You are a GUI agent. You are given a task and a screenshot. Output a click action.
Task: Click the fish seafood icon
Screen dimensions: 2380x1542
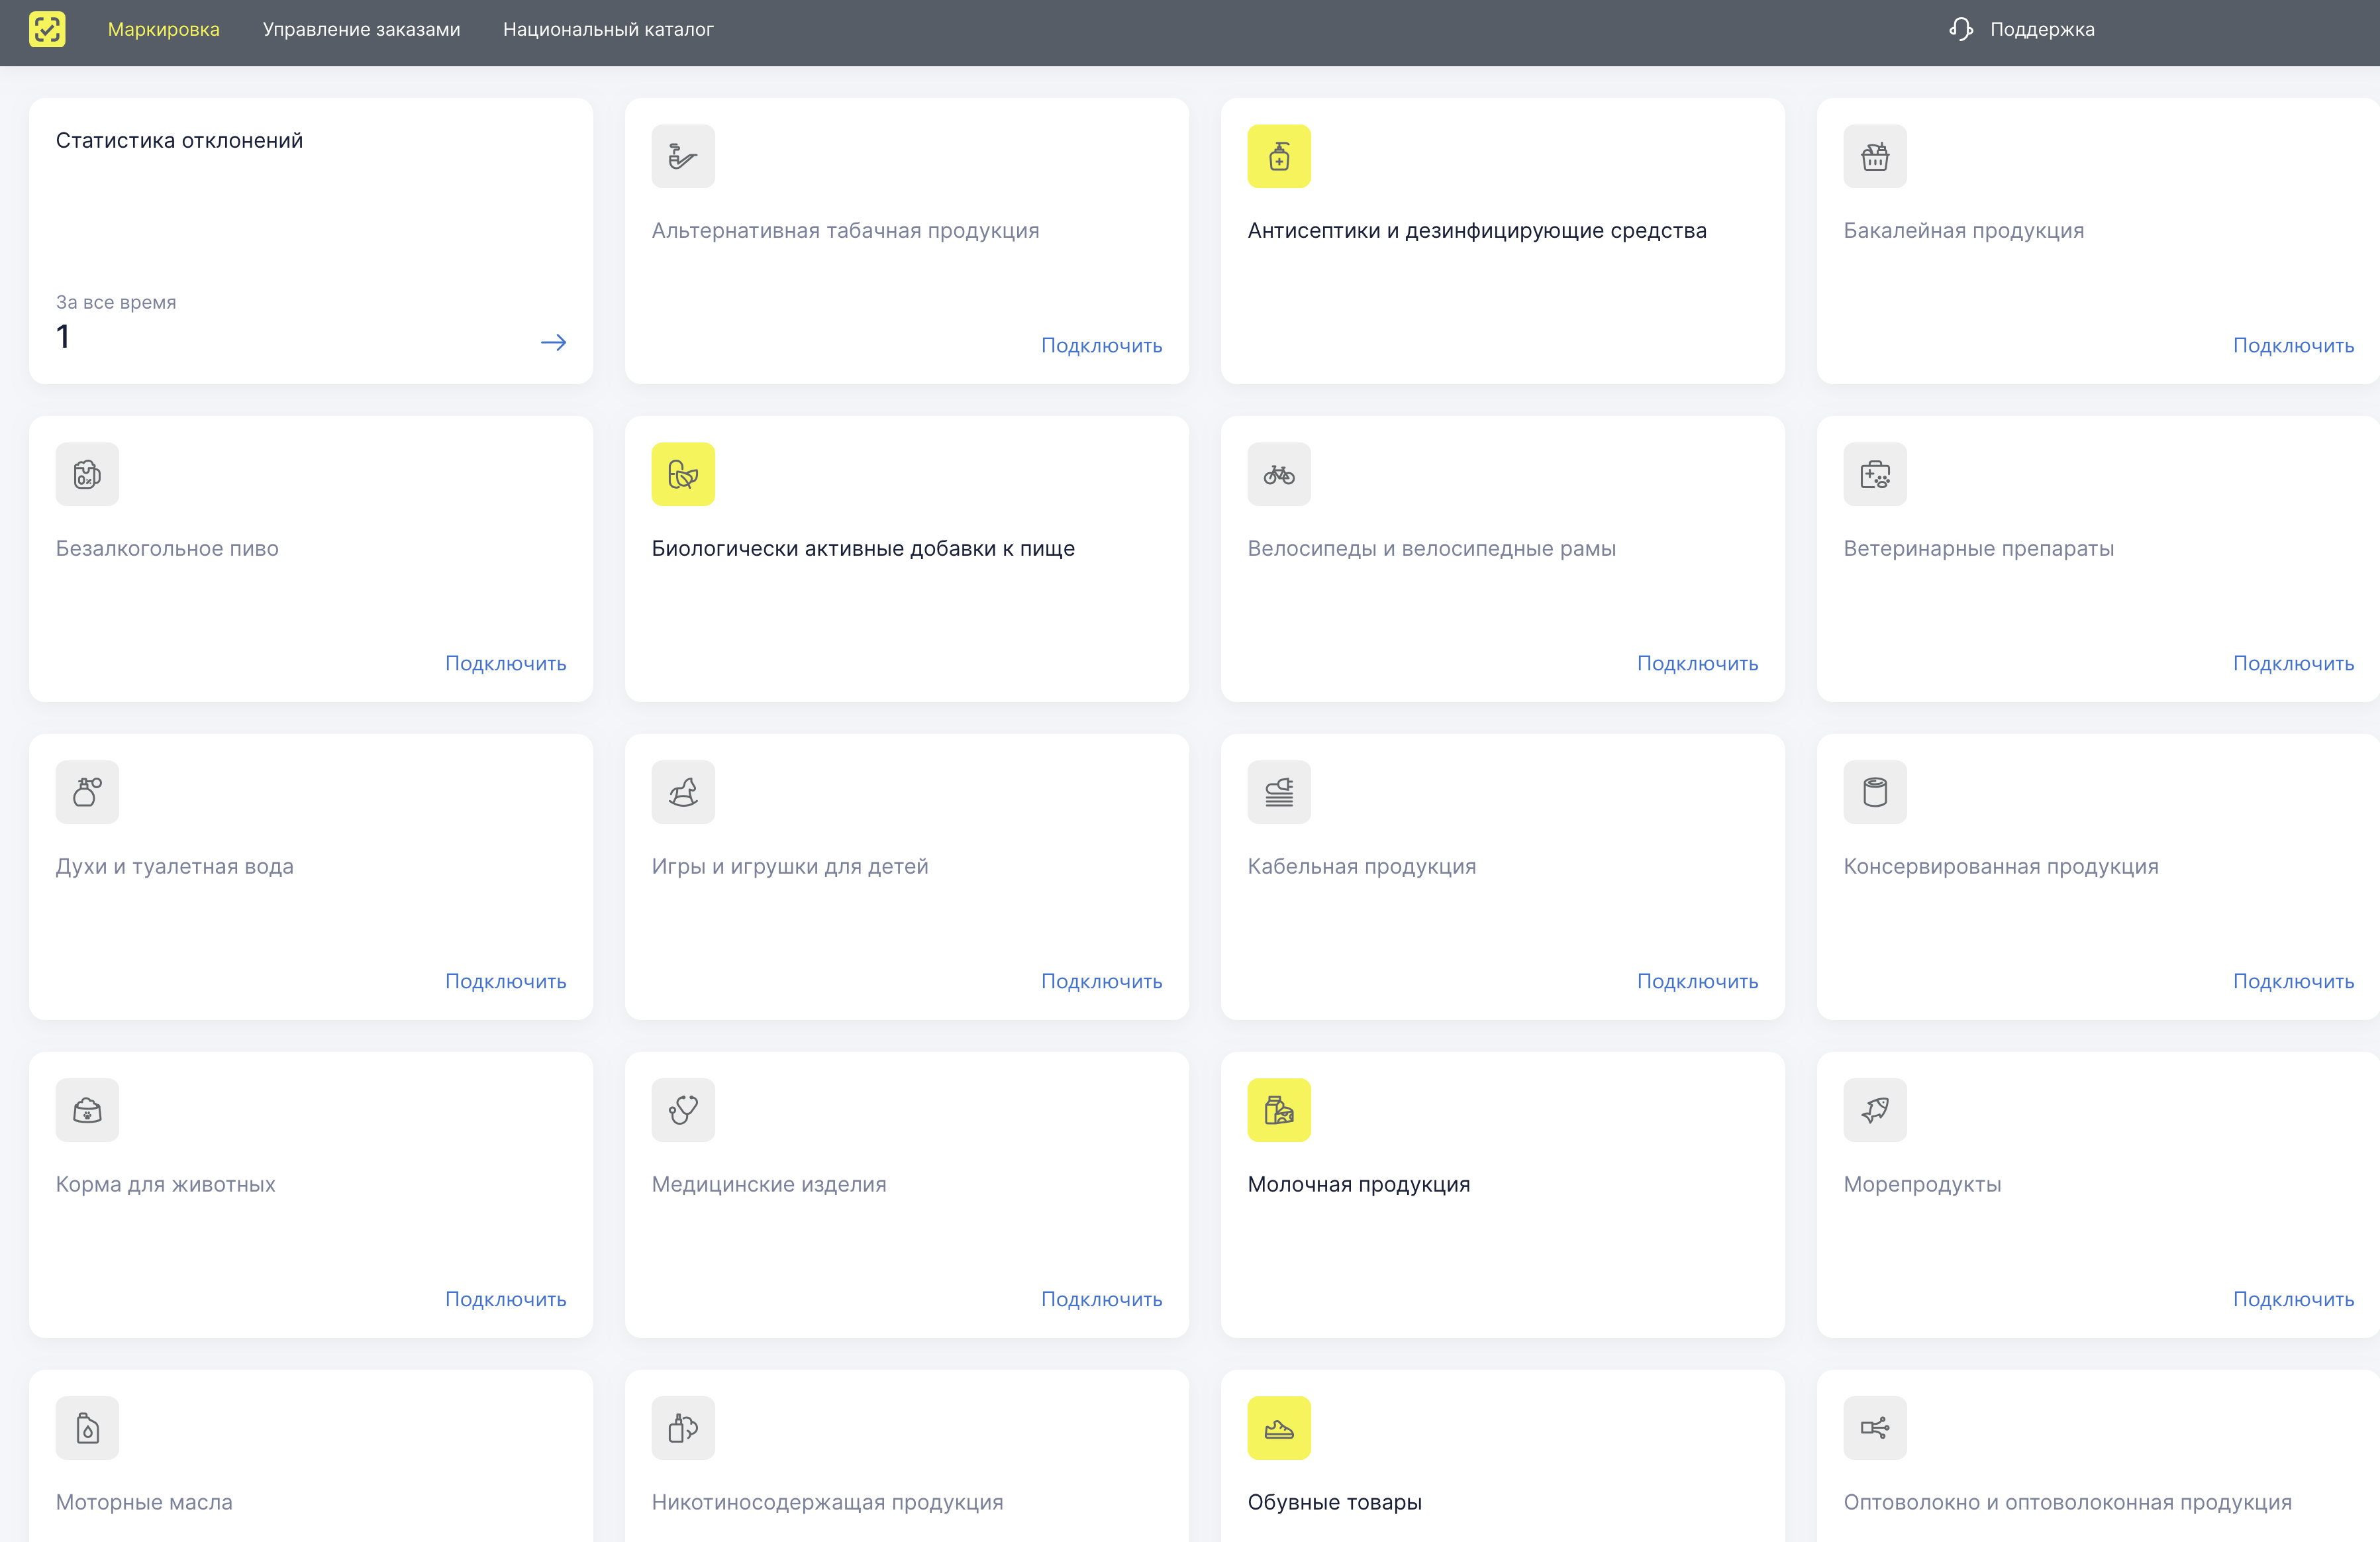tap(1875, 1110)
